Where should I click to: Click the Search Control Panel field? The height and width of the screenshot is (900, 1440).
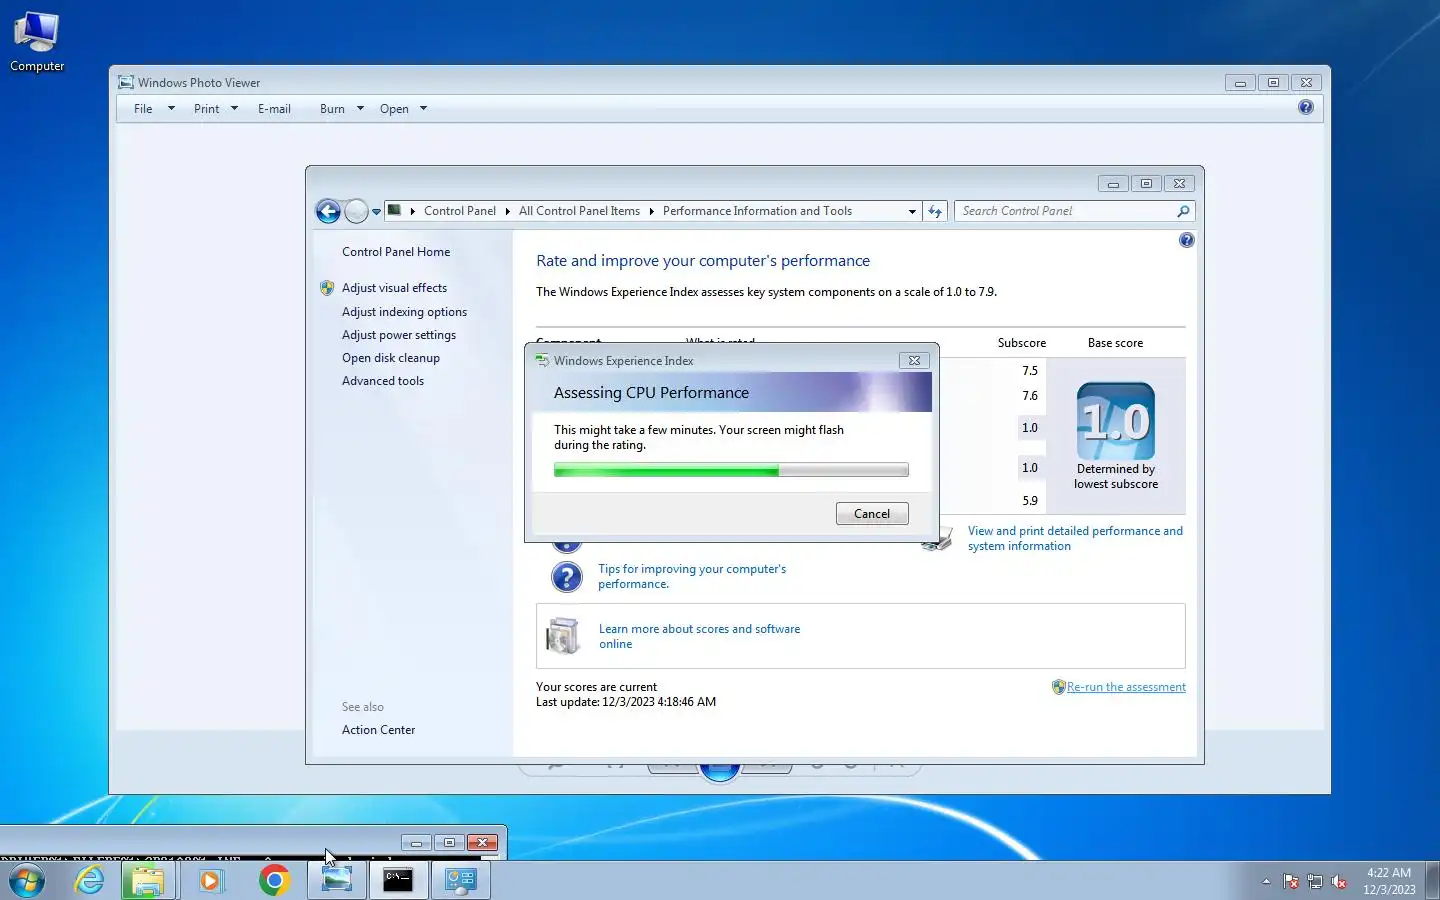click(x=1065, y=211)
